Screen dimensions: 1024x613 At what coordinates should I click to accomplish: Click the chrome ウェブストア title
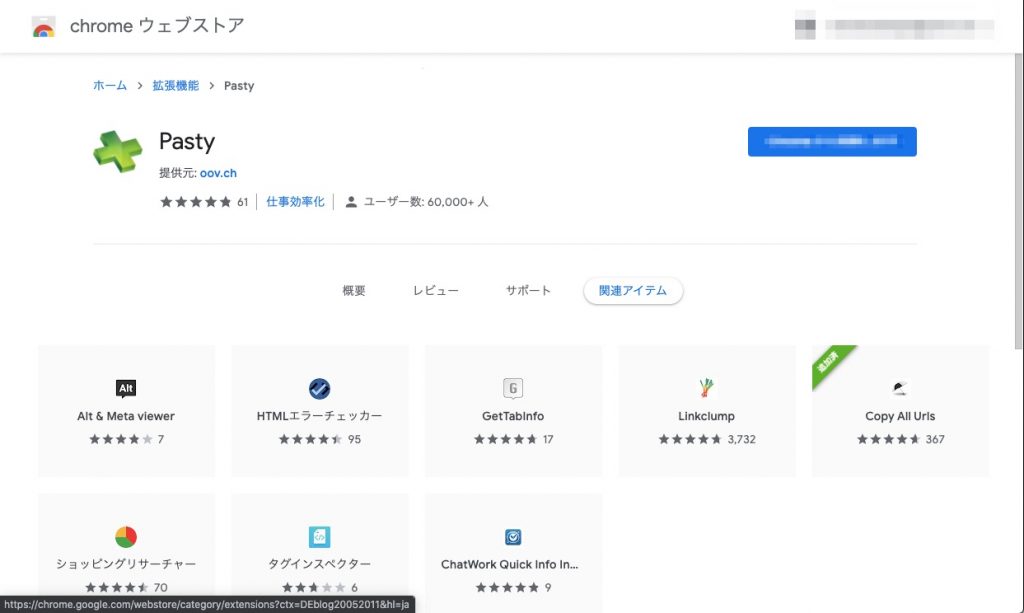tap(157, 26)
